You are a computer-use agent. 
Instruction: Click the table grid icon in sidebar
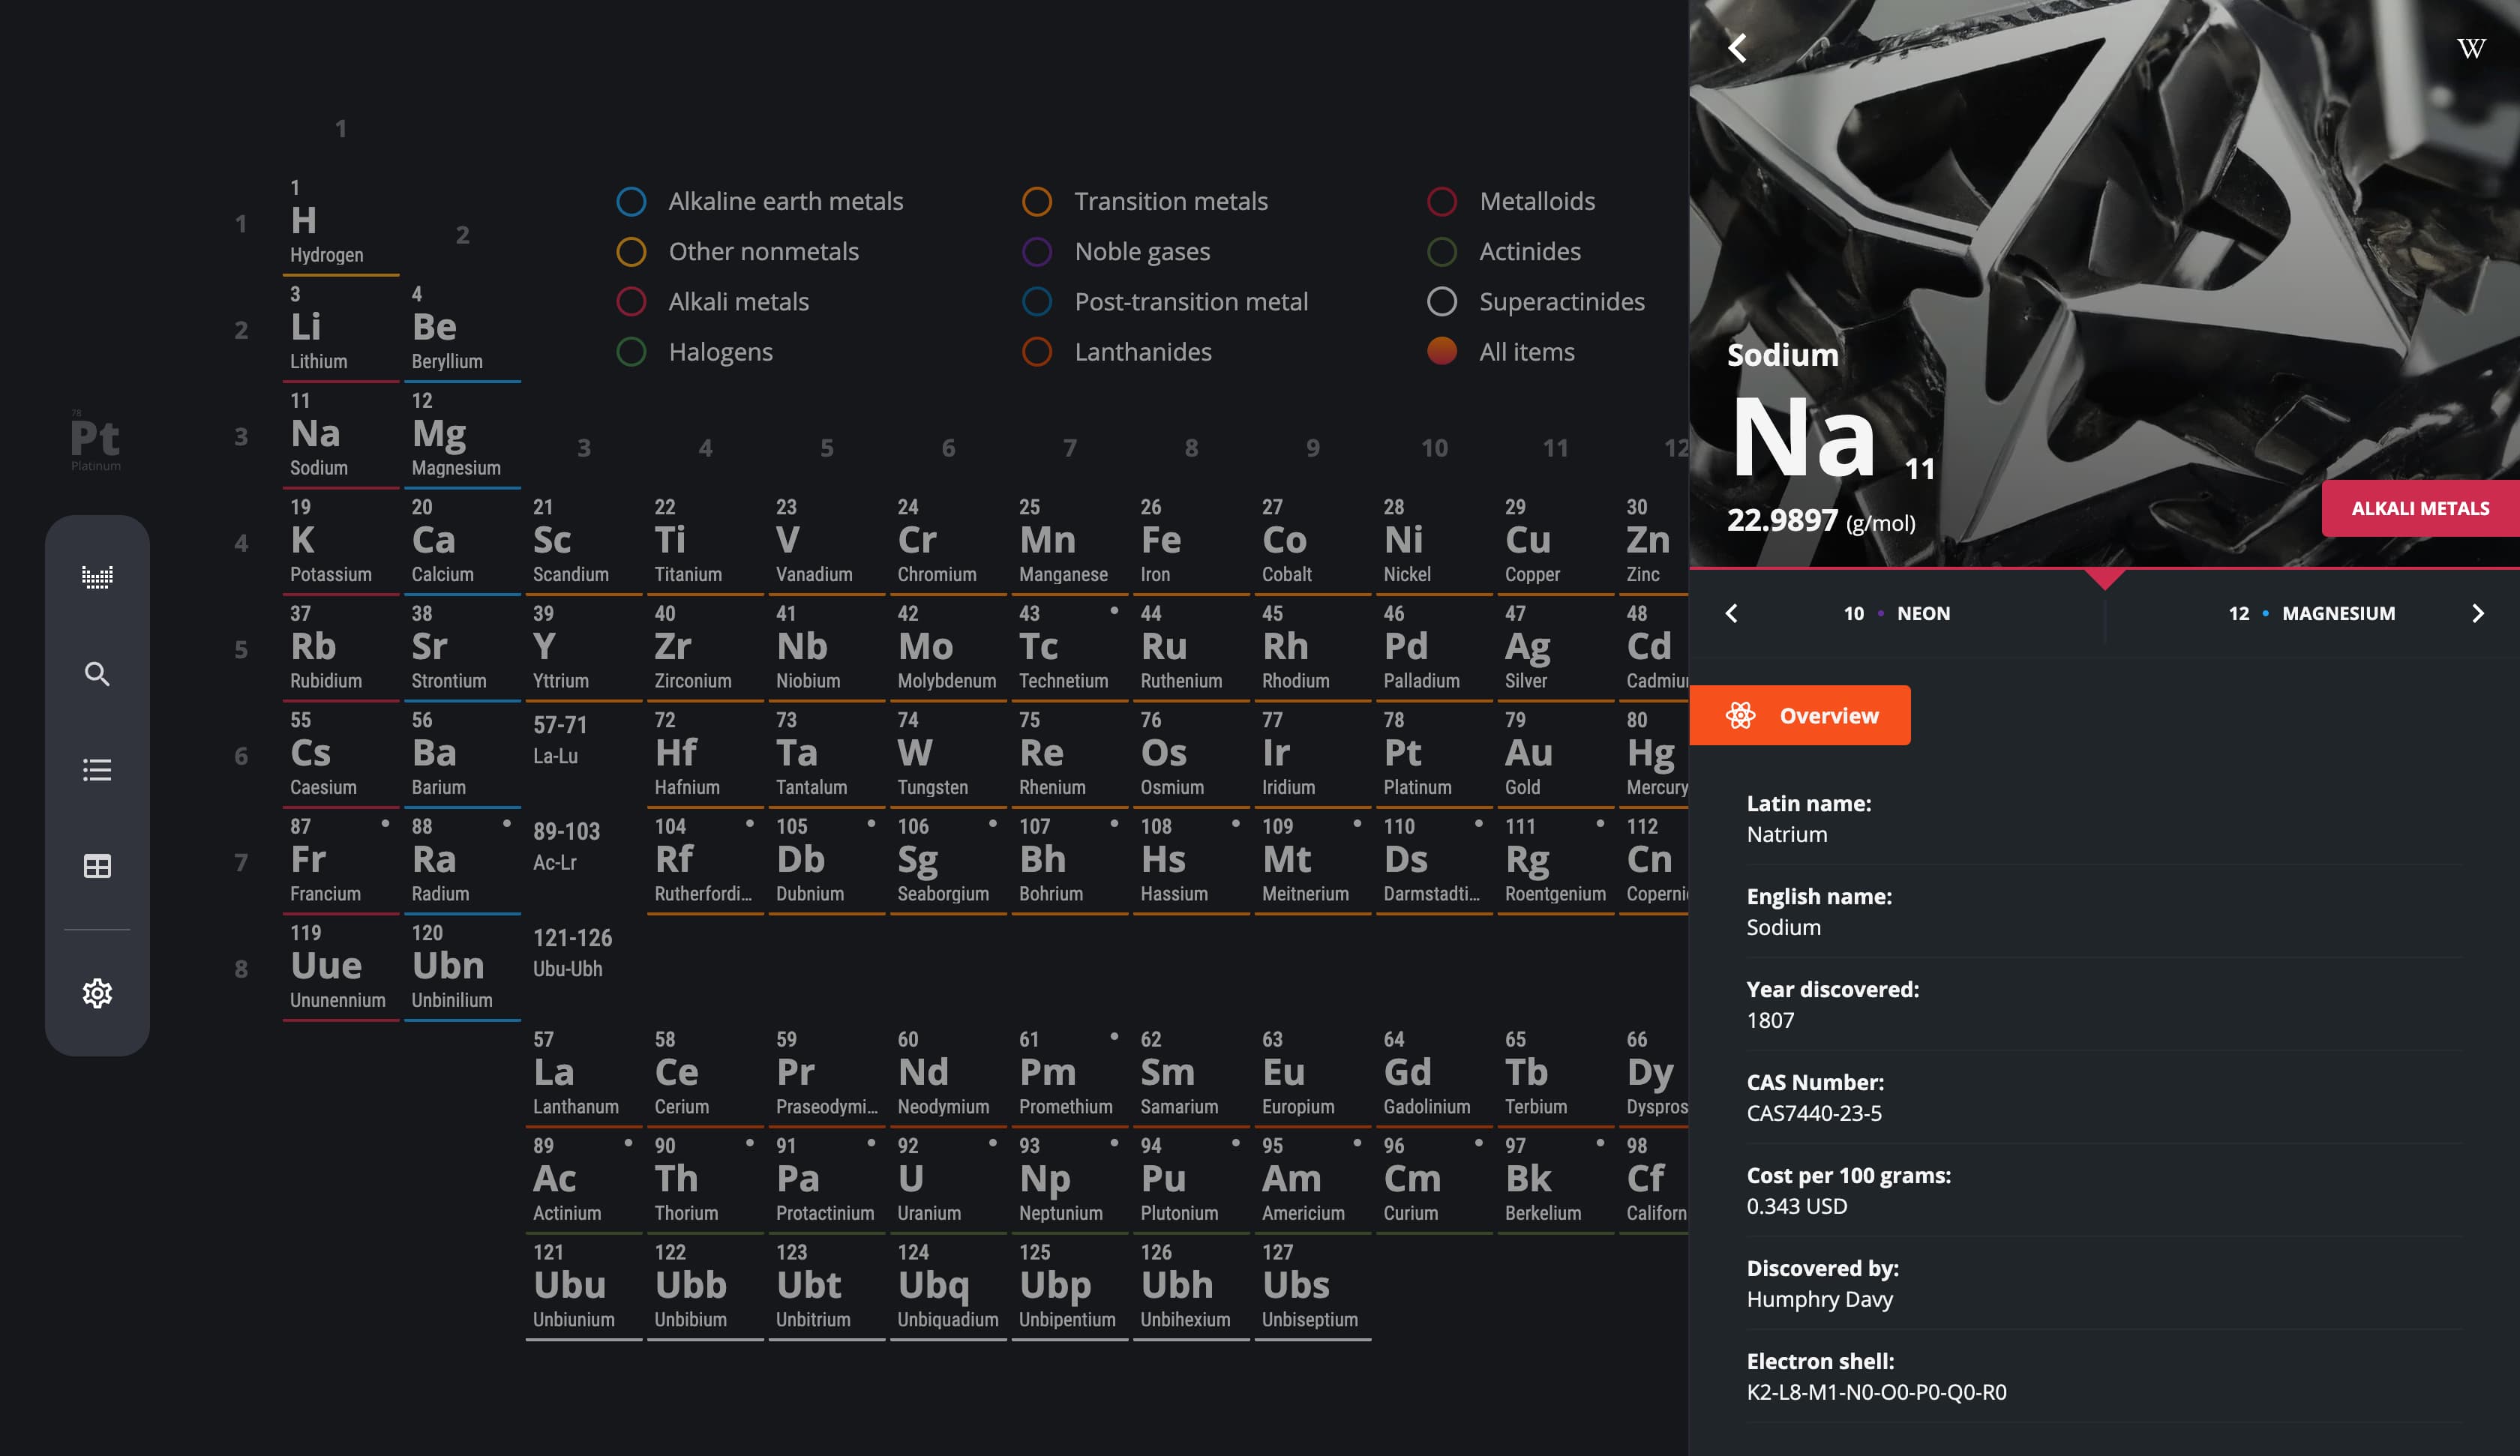click(97, 866)
